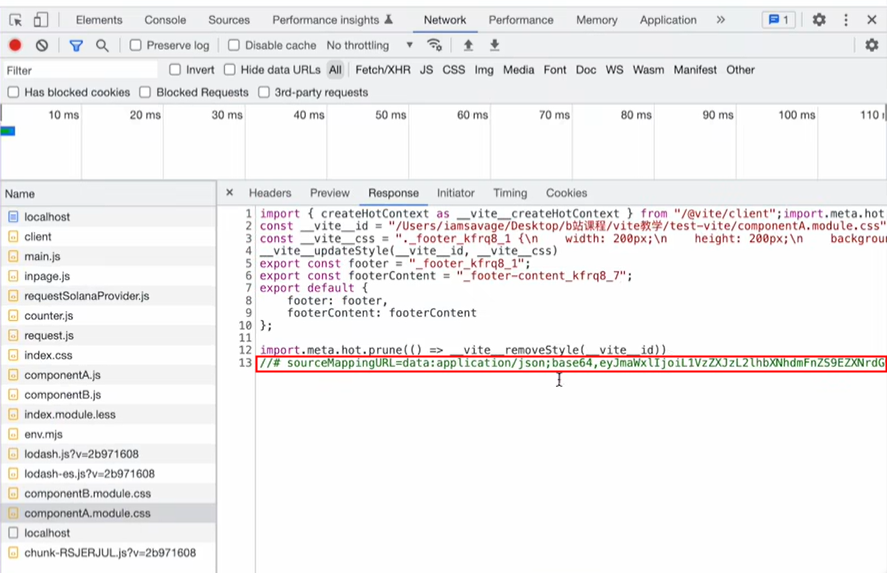The image size is (887, 573).
Task: Click the import HAR file upload icon
Action: pyautogui.click(x=468, y=45)
